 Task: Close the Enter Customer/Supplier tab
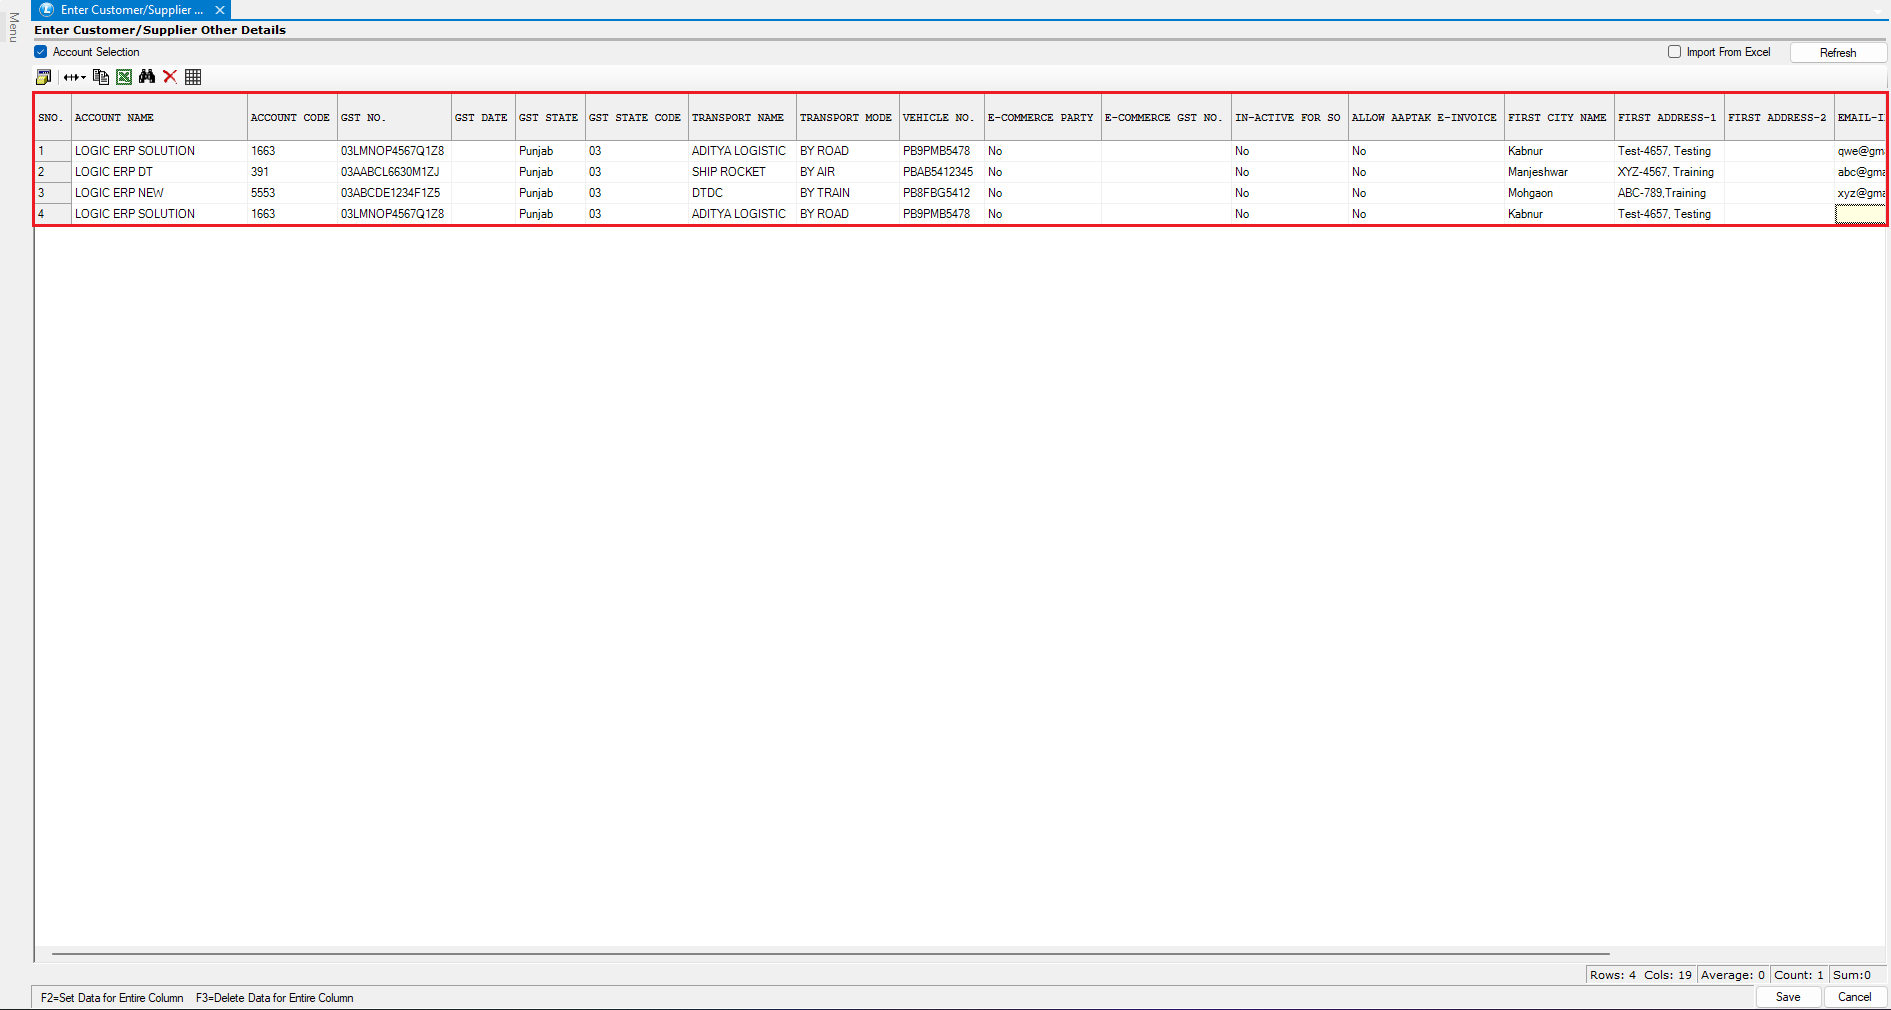click(x=220, y=10)
